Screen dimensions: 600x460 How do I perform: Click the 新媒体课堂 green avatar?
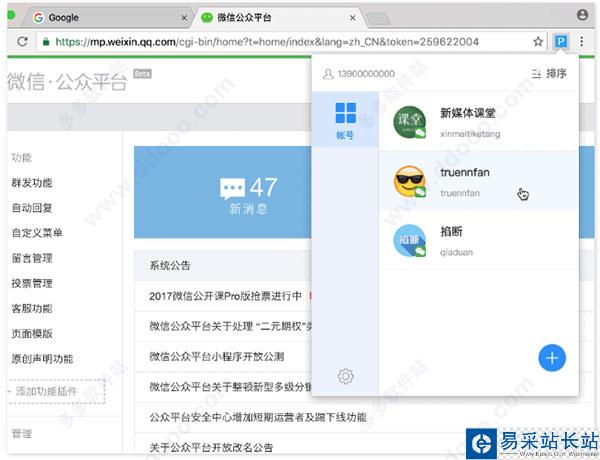coord(409,122)
